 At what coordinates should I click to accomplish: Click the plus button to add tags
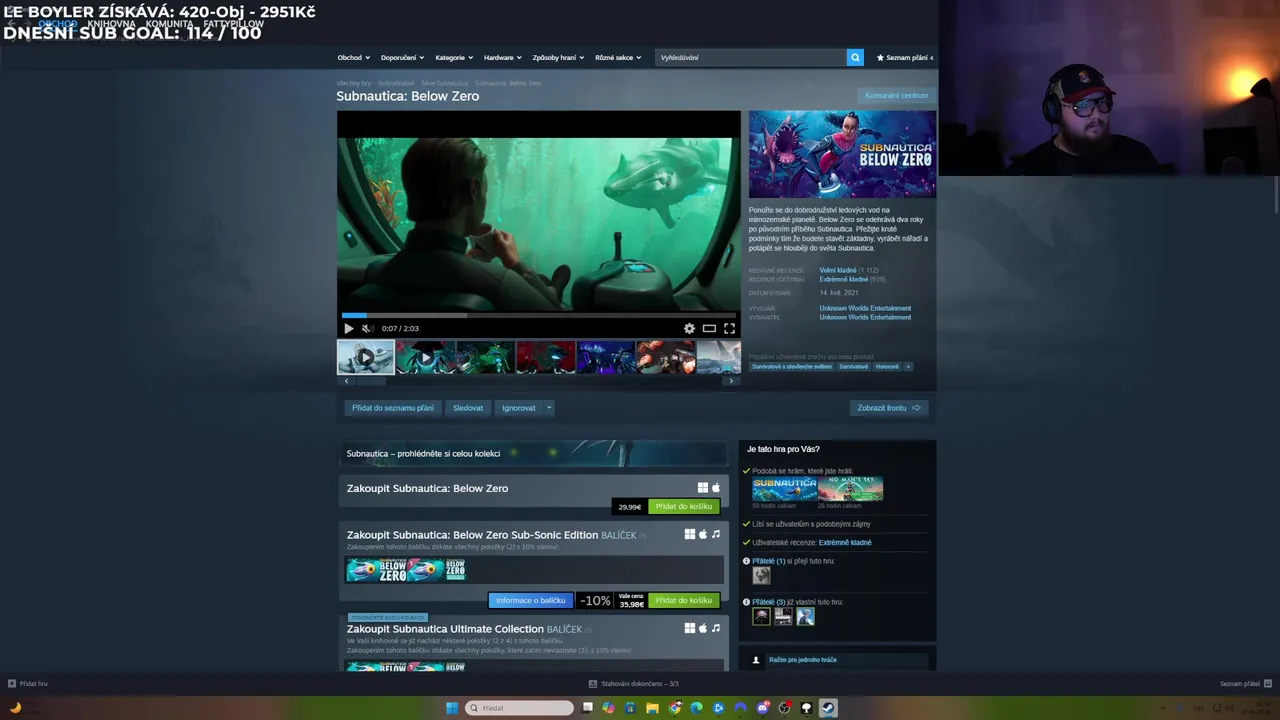(908, 367)
